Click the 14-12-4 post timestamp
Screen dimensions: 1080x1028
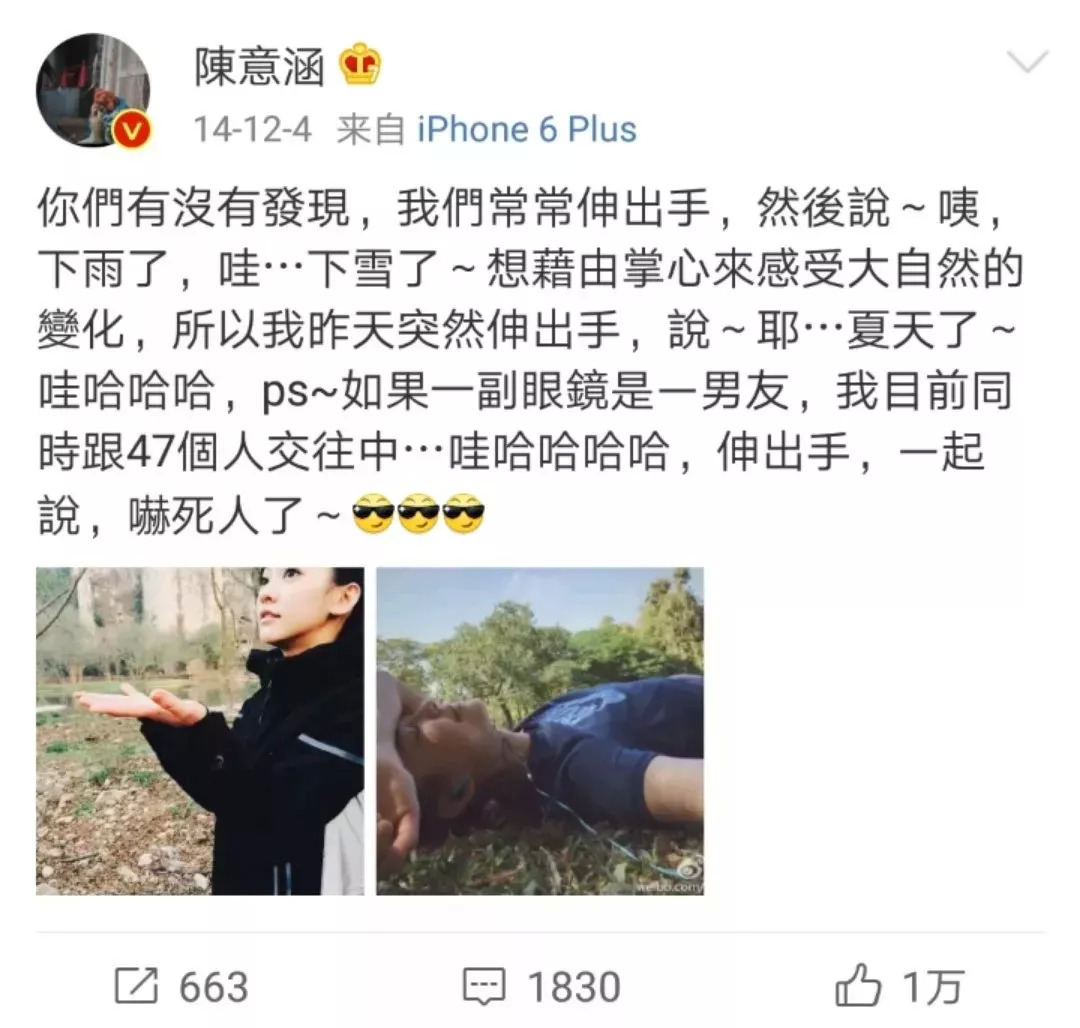[x=253, y=129]
